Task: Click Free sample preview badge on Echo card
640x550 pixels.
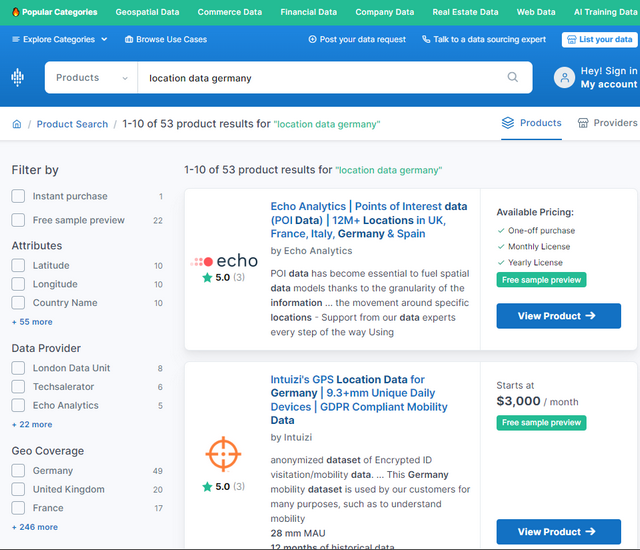Action: (x=541, y=280)
